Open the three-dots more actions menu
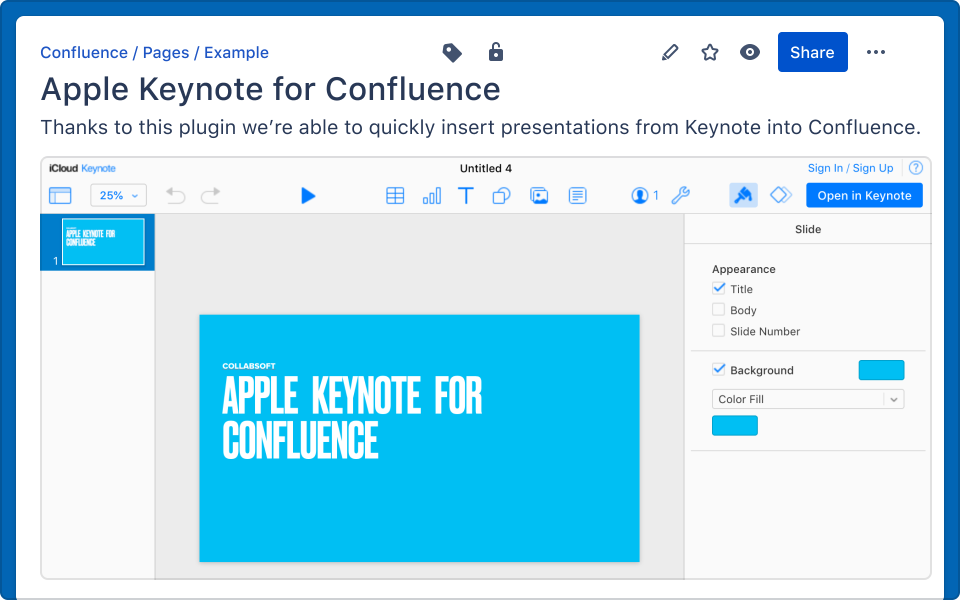The height and width of the screenshot is (600, 960). (x=876, y=53)
